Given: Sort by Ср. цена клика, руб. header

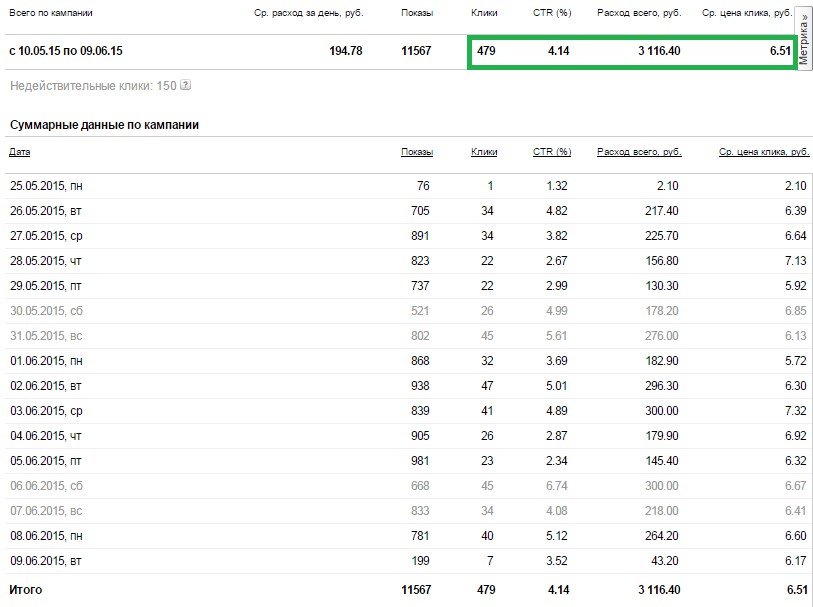Looking at the screenshot, I should tap(764, 152).
